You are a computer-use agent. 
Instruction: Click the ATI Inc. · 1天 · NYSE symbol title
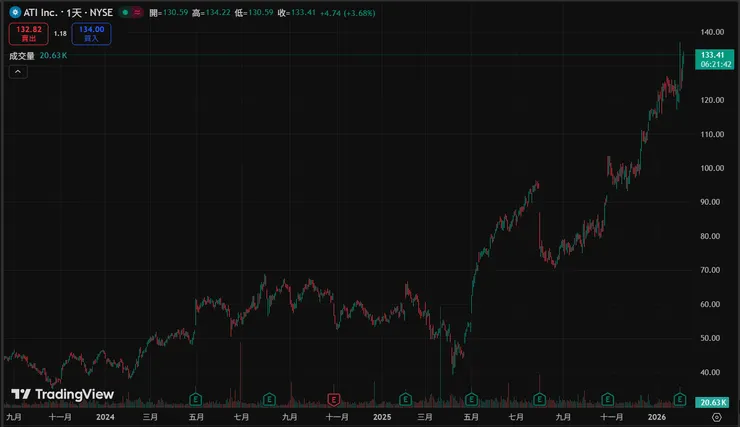click(x=68, y=13)
